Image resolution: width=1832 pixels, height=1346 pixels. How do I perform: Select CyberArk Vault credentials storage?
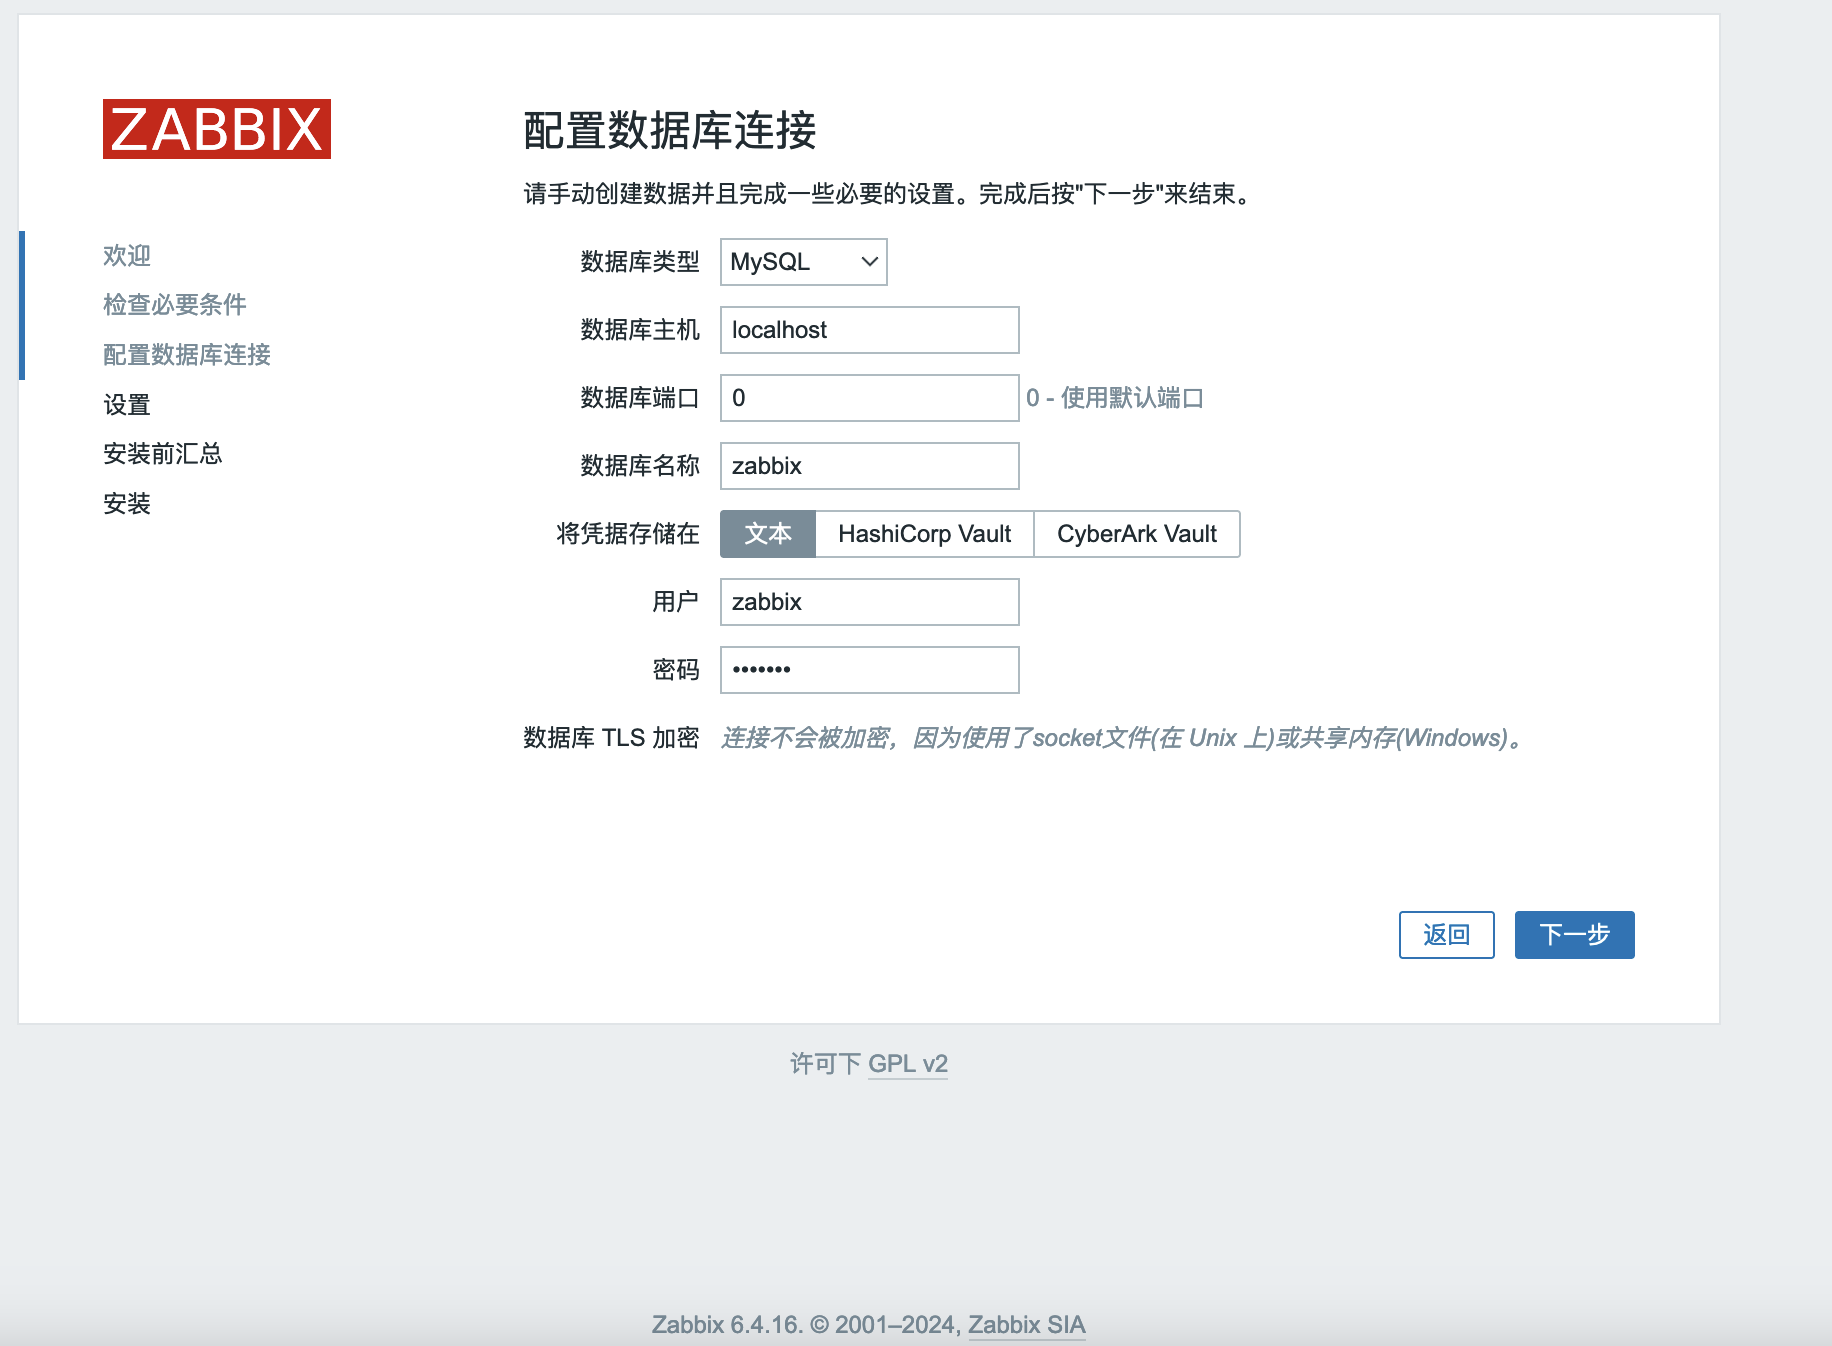point(1137,534)
